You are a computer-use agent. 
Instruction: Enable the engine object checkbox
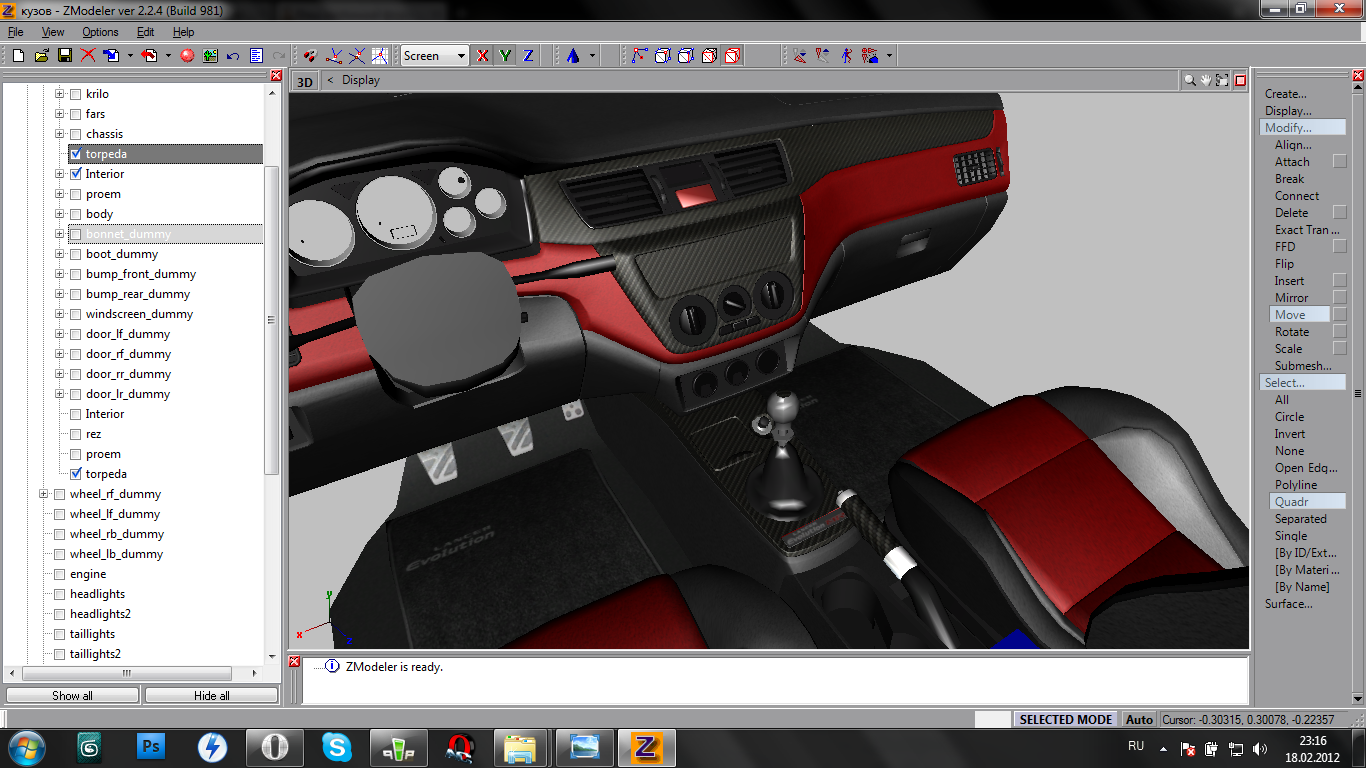click(x=59, y=574)
